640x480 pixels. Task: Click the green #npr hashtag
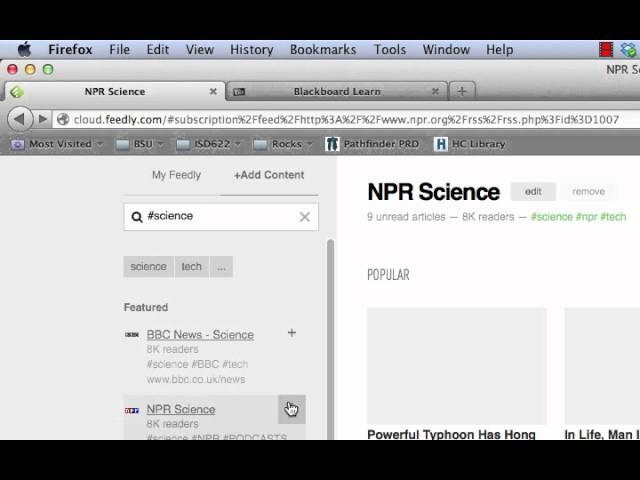click(586, 217)
